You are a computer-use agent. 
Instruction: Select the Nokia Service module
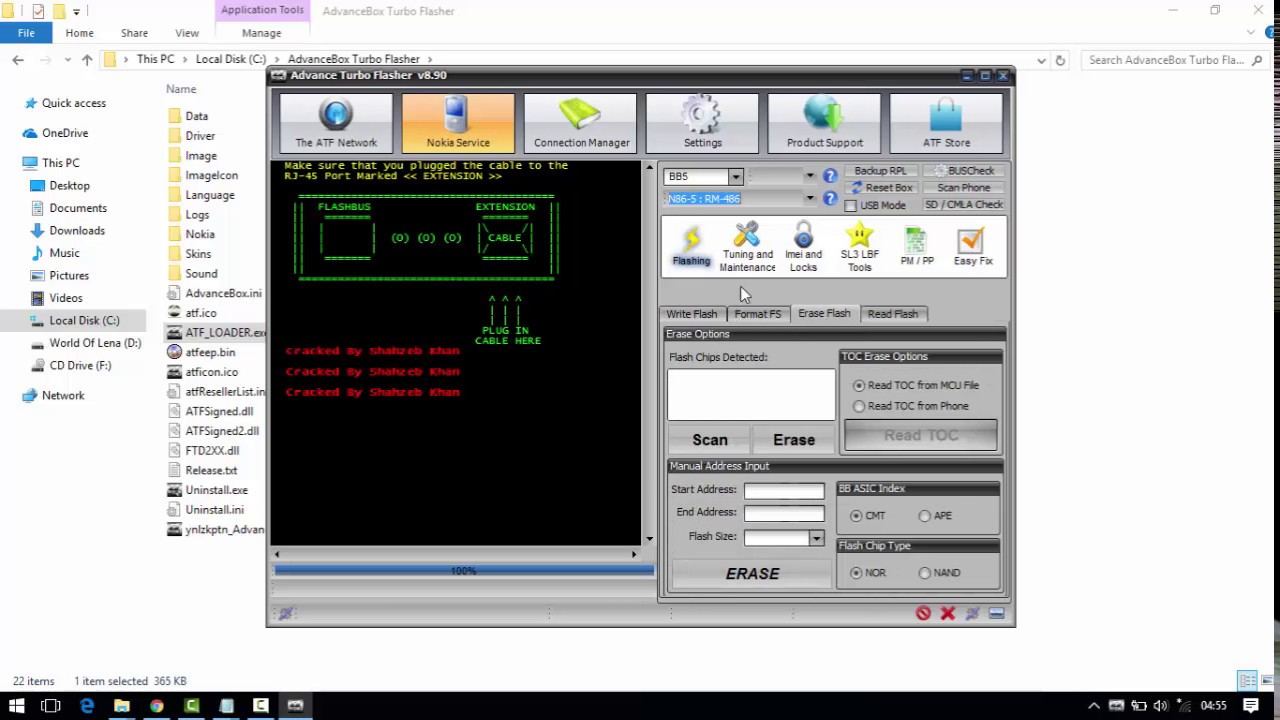(x=458, y=123)
